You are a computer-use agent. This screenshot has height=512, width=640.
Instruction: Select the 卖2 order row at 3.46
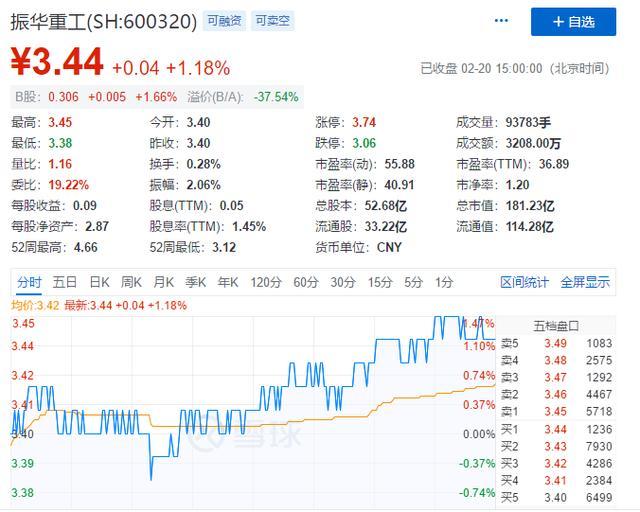556,395
